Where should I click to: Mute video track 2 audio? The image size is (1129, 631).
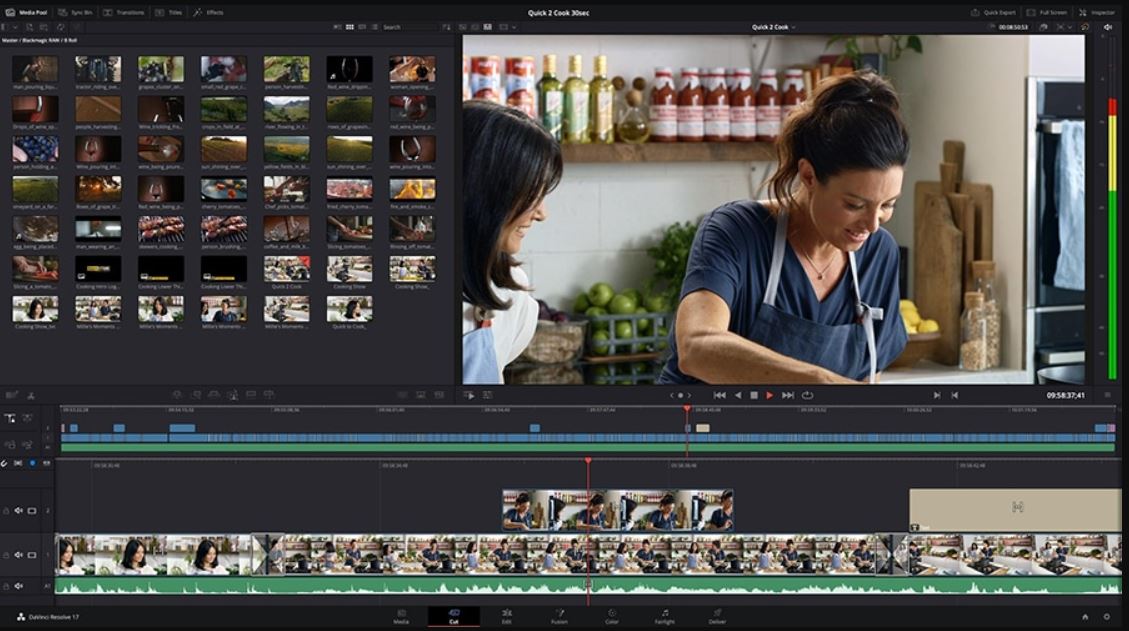pos(18,510)
